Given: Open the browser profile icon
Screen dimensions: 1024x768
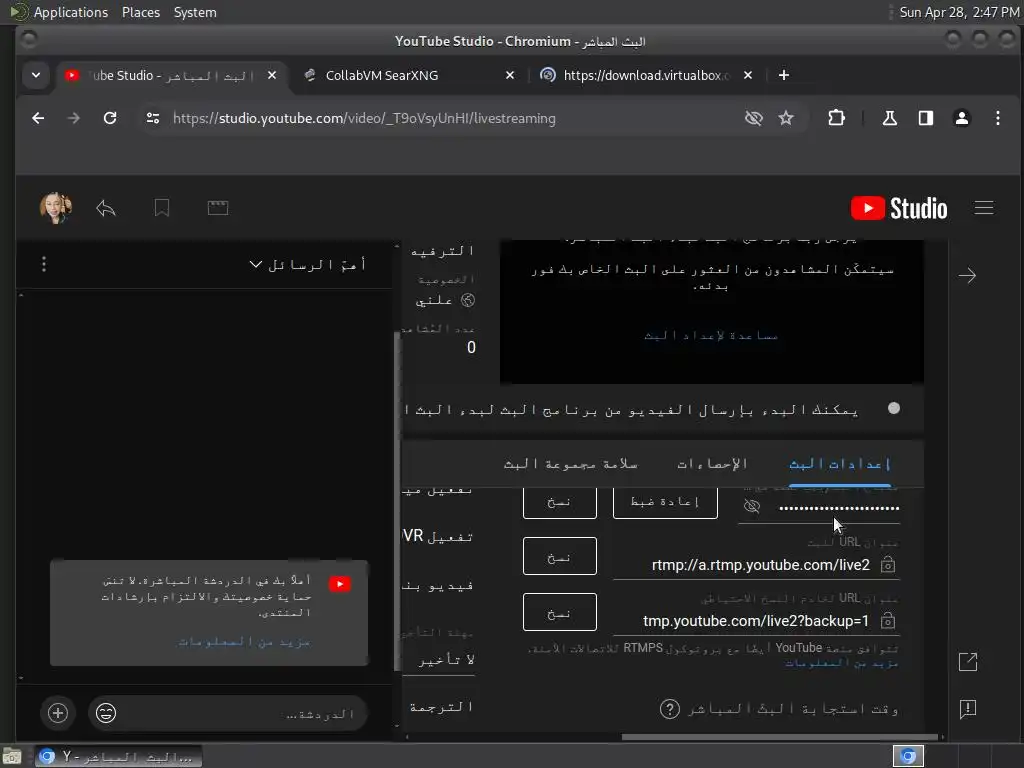Looking at the screenshot, I should [961, 118].
